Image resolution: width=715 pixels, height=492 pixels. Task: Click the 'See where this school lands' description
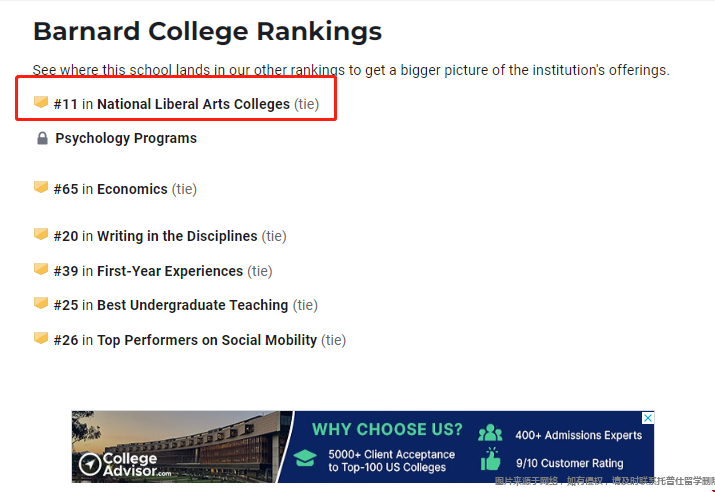click(x=351, y=70)
